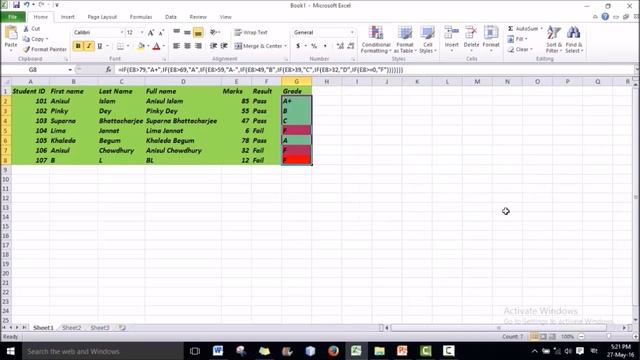The width and height of the screenshot is (640, 360).
Task: Open the Calibri font name dropdown
Action: 122,32
